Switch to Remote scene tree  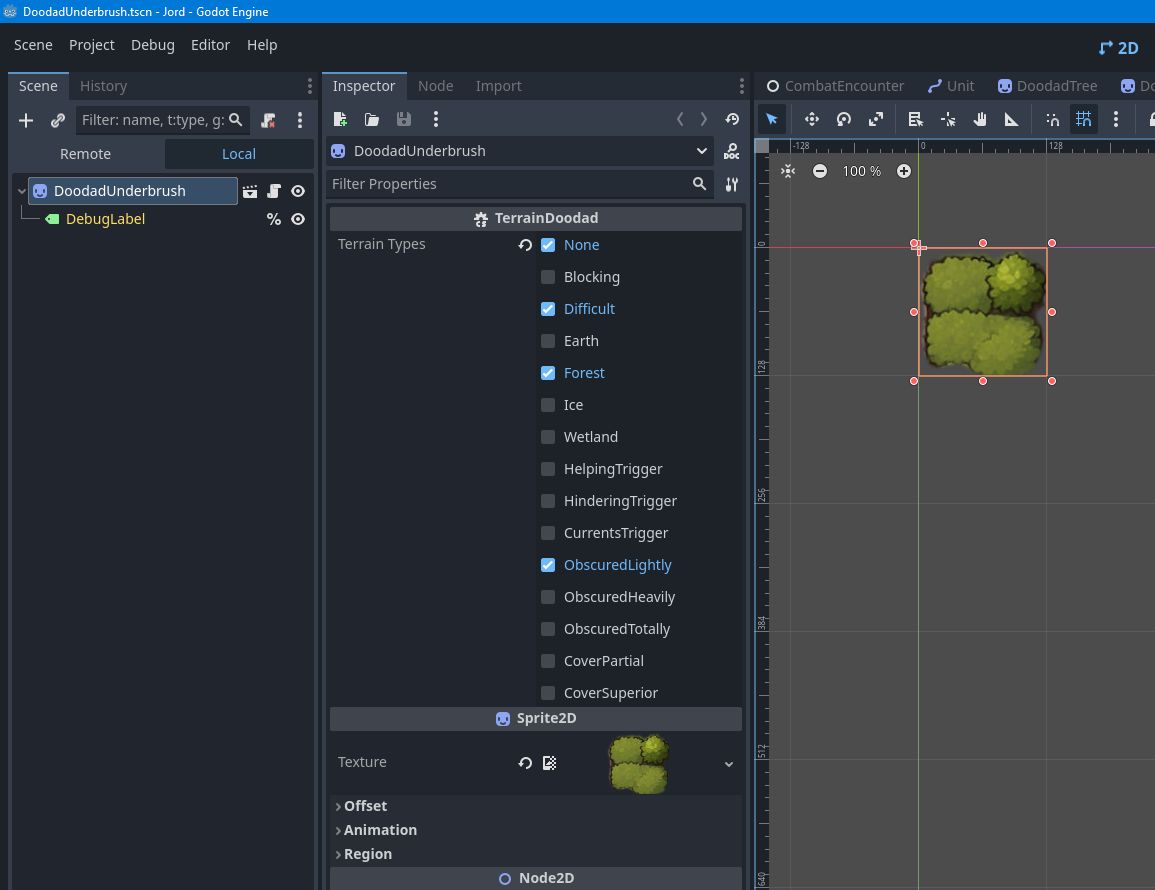85,155
